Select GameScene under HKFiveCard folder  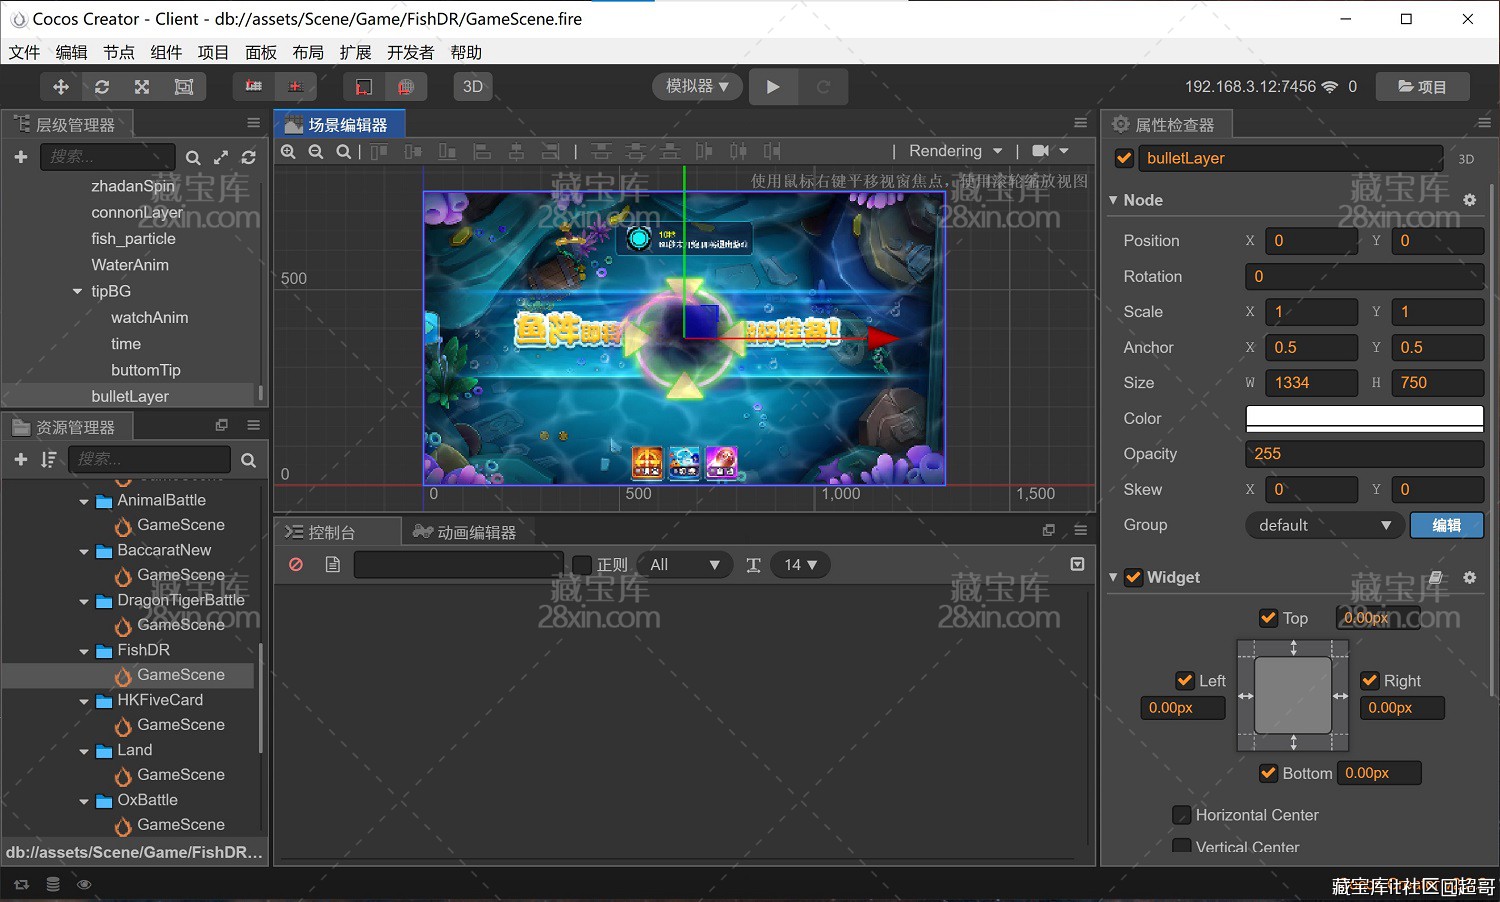click(x=180, y=725)
